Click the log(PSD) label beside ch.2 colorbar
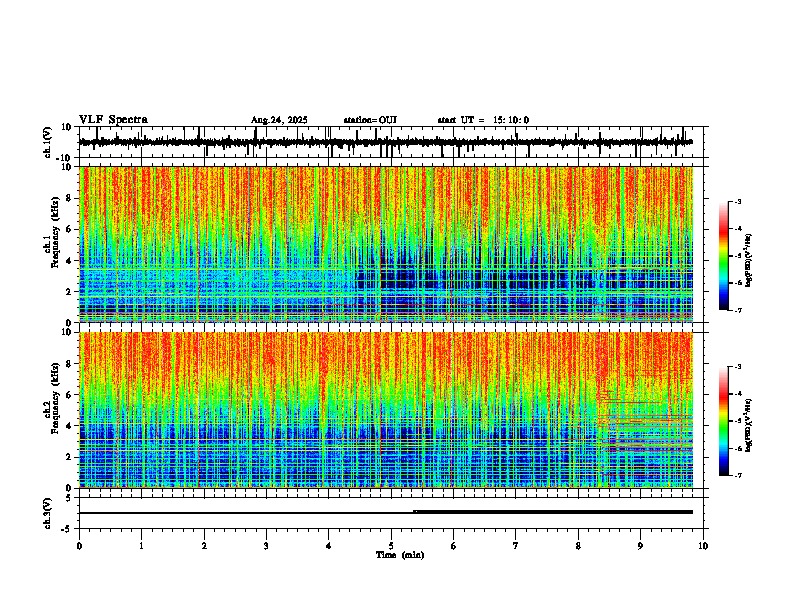The image size is (792, 612). tap(749, 425)
